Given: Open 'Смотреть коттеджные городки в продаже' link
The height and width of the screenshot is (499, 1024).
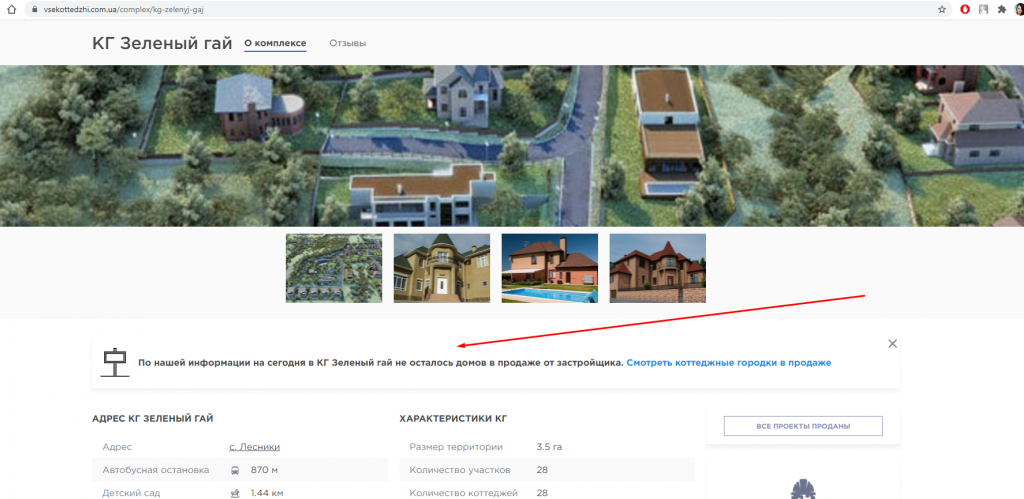Looking at the screenshot, I should tap(728, 362).
